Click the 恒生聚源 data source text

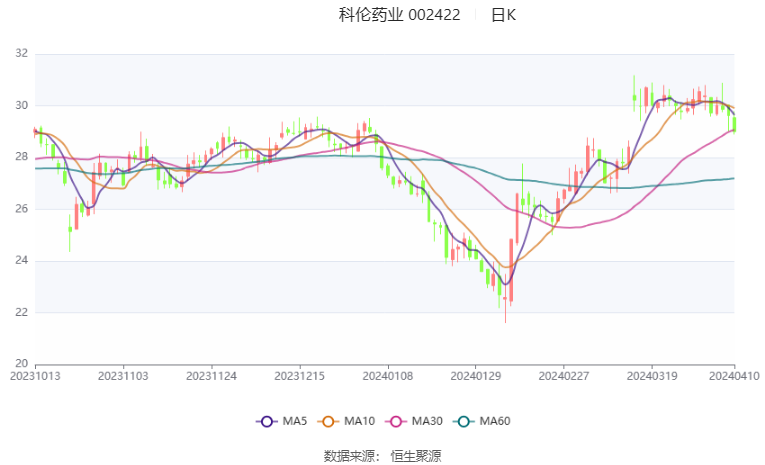point(416,456)
